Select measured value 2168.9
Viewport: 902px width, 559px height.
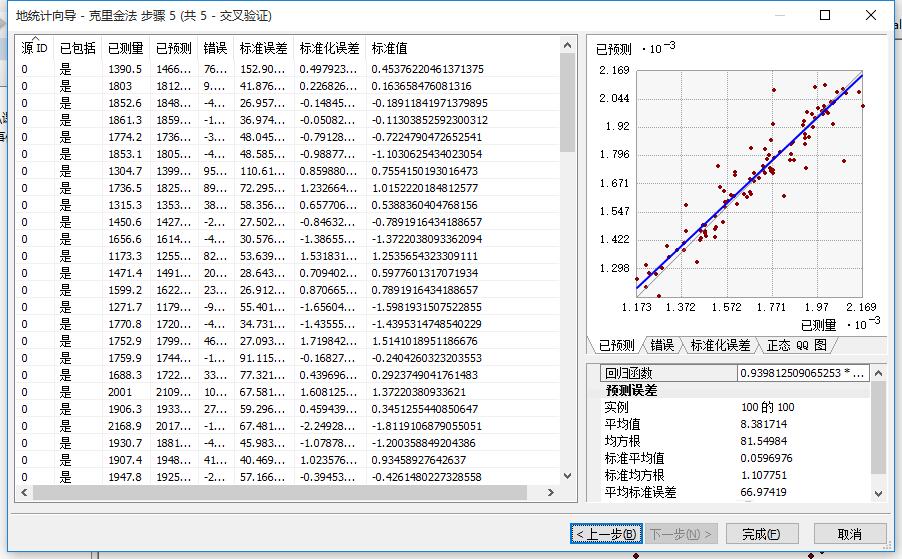coord(125,426)
